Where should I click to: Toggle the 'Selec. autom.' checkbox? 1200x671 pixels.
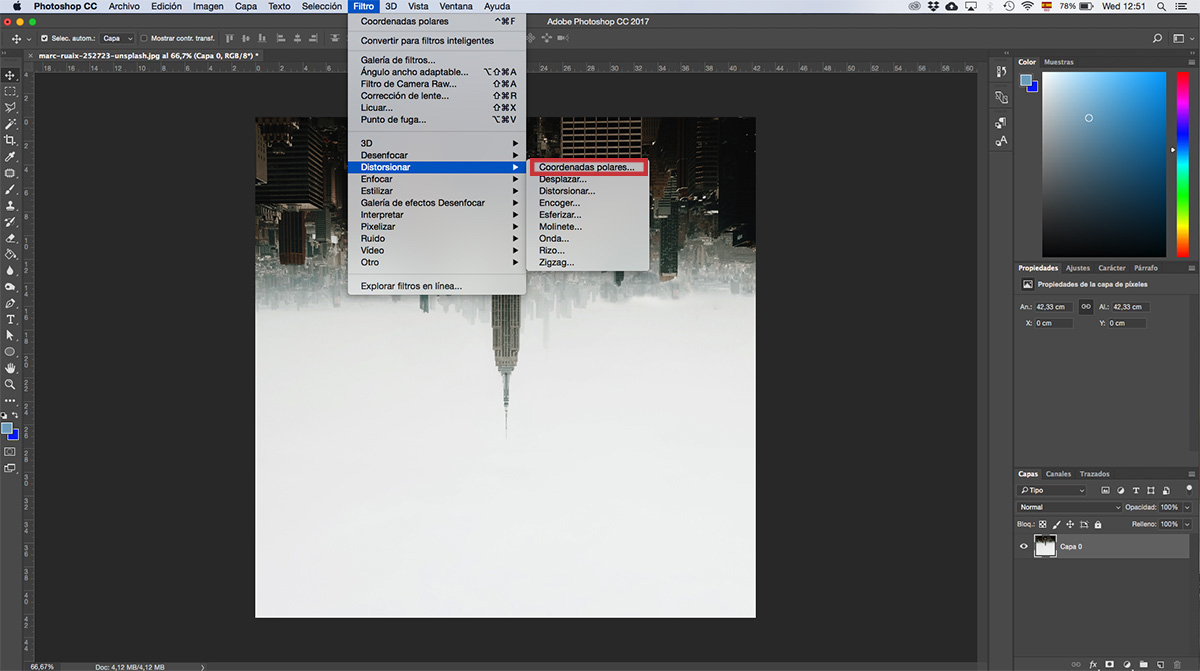pyautogui.click(x=44, y=38)
